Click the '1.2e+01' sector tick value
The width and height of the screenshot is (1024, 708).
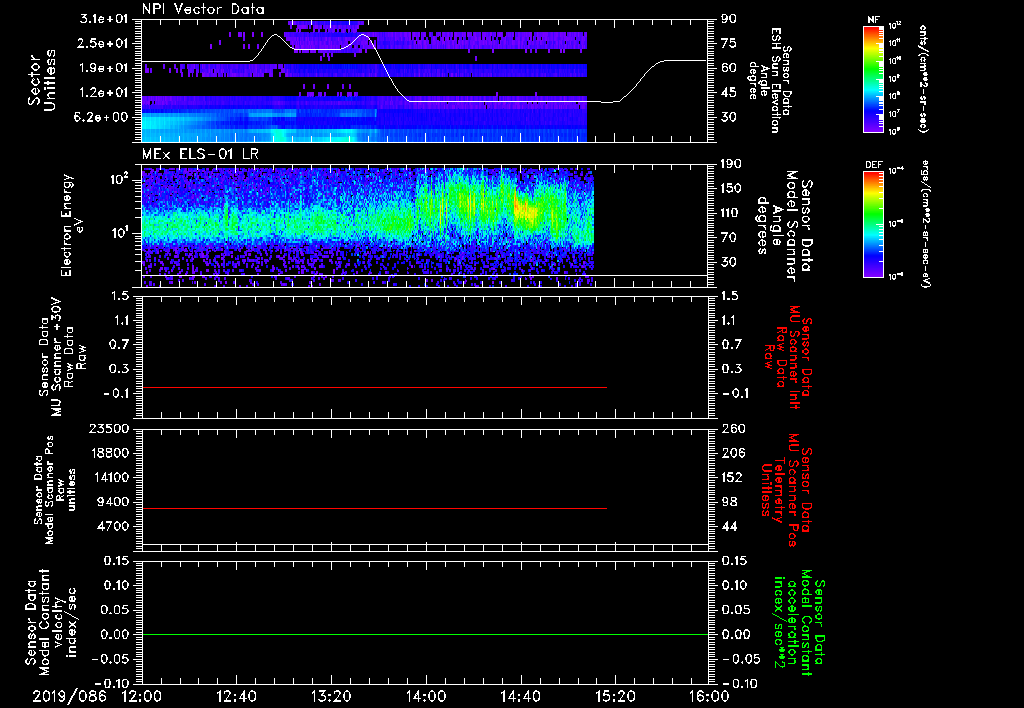click(104, 93)
